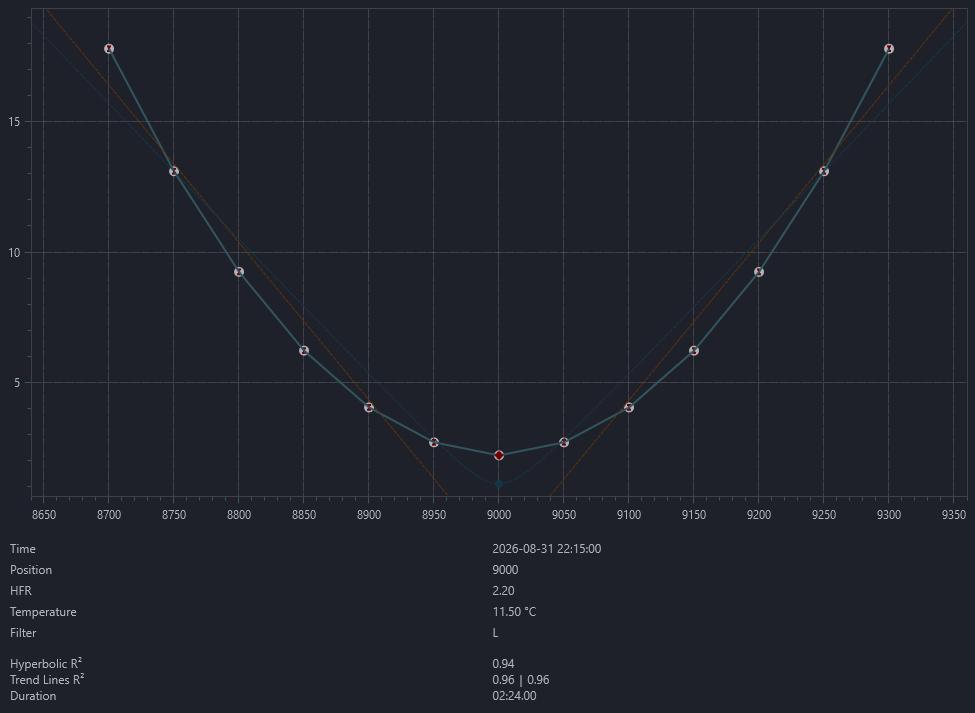Click the Duration label
The height and width of the screenshot is (713, 975).
point(33,696)
